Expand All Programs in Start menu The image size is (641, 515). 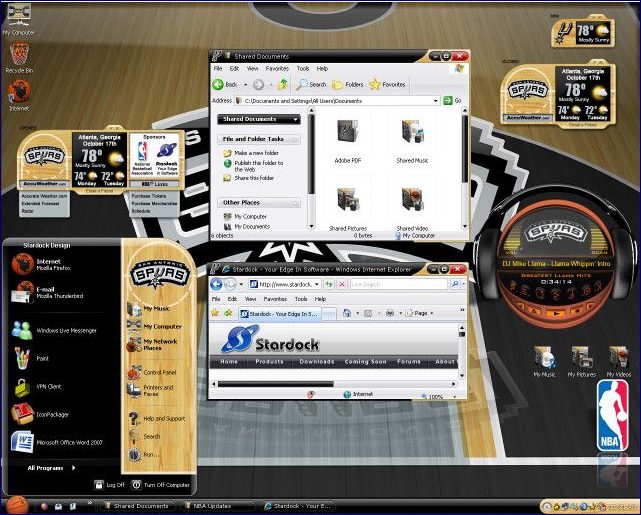[x=51, y=468]
